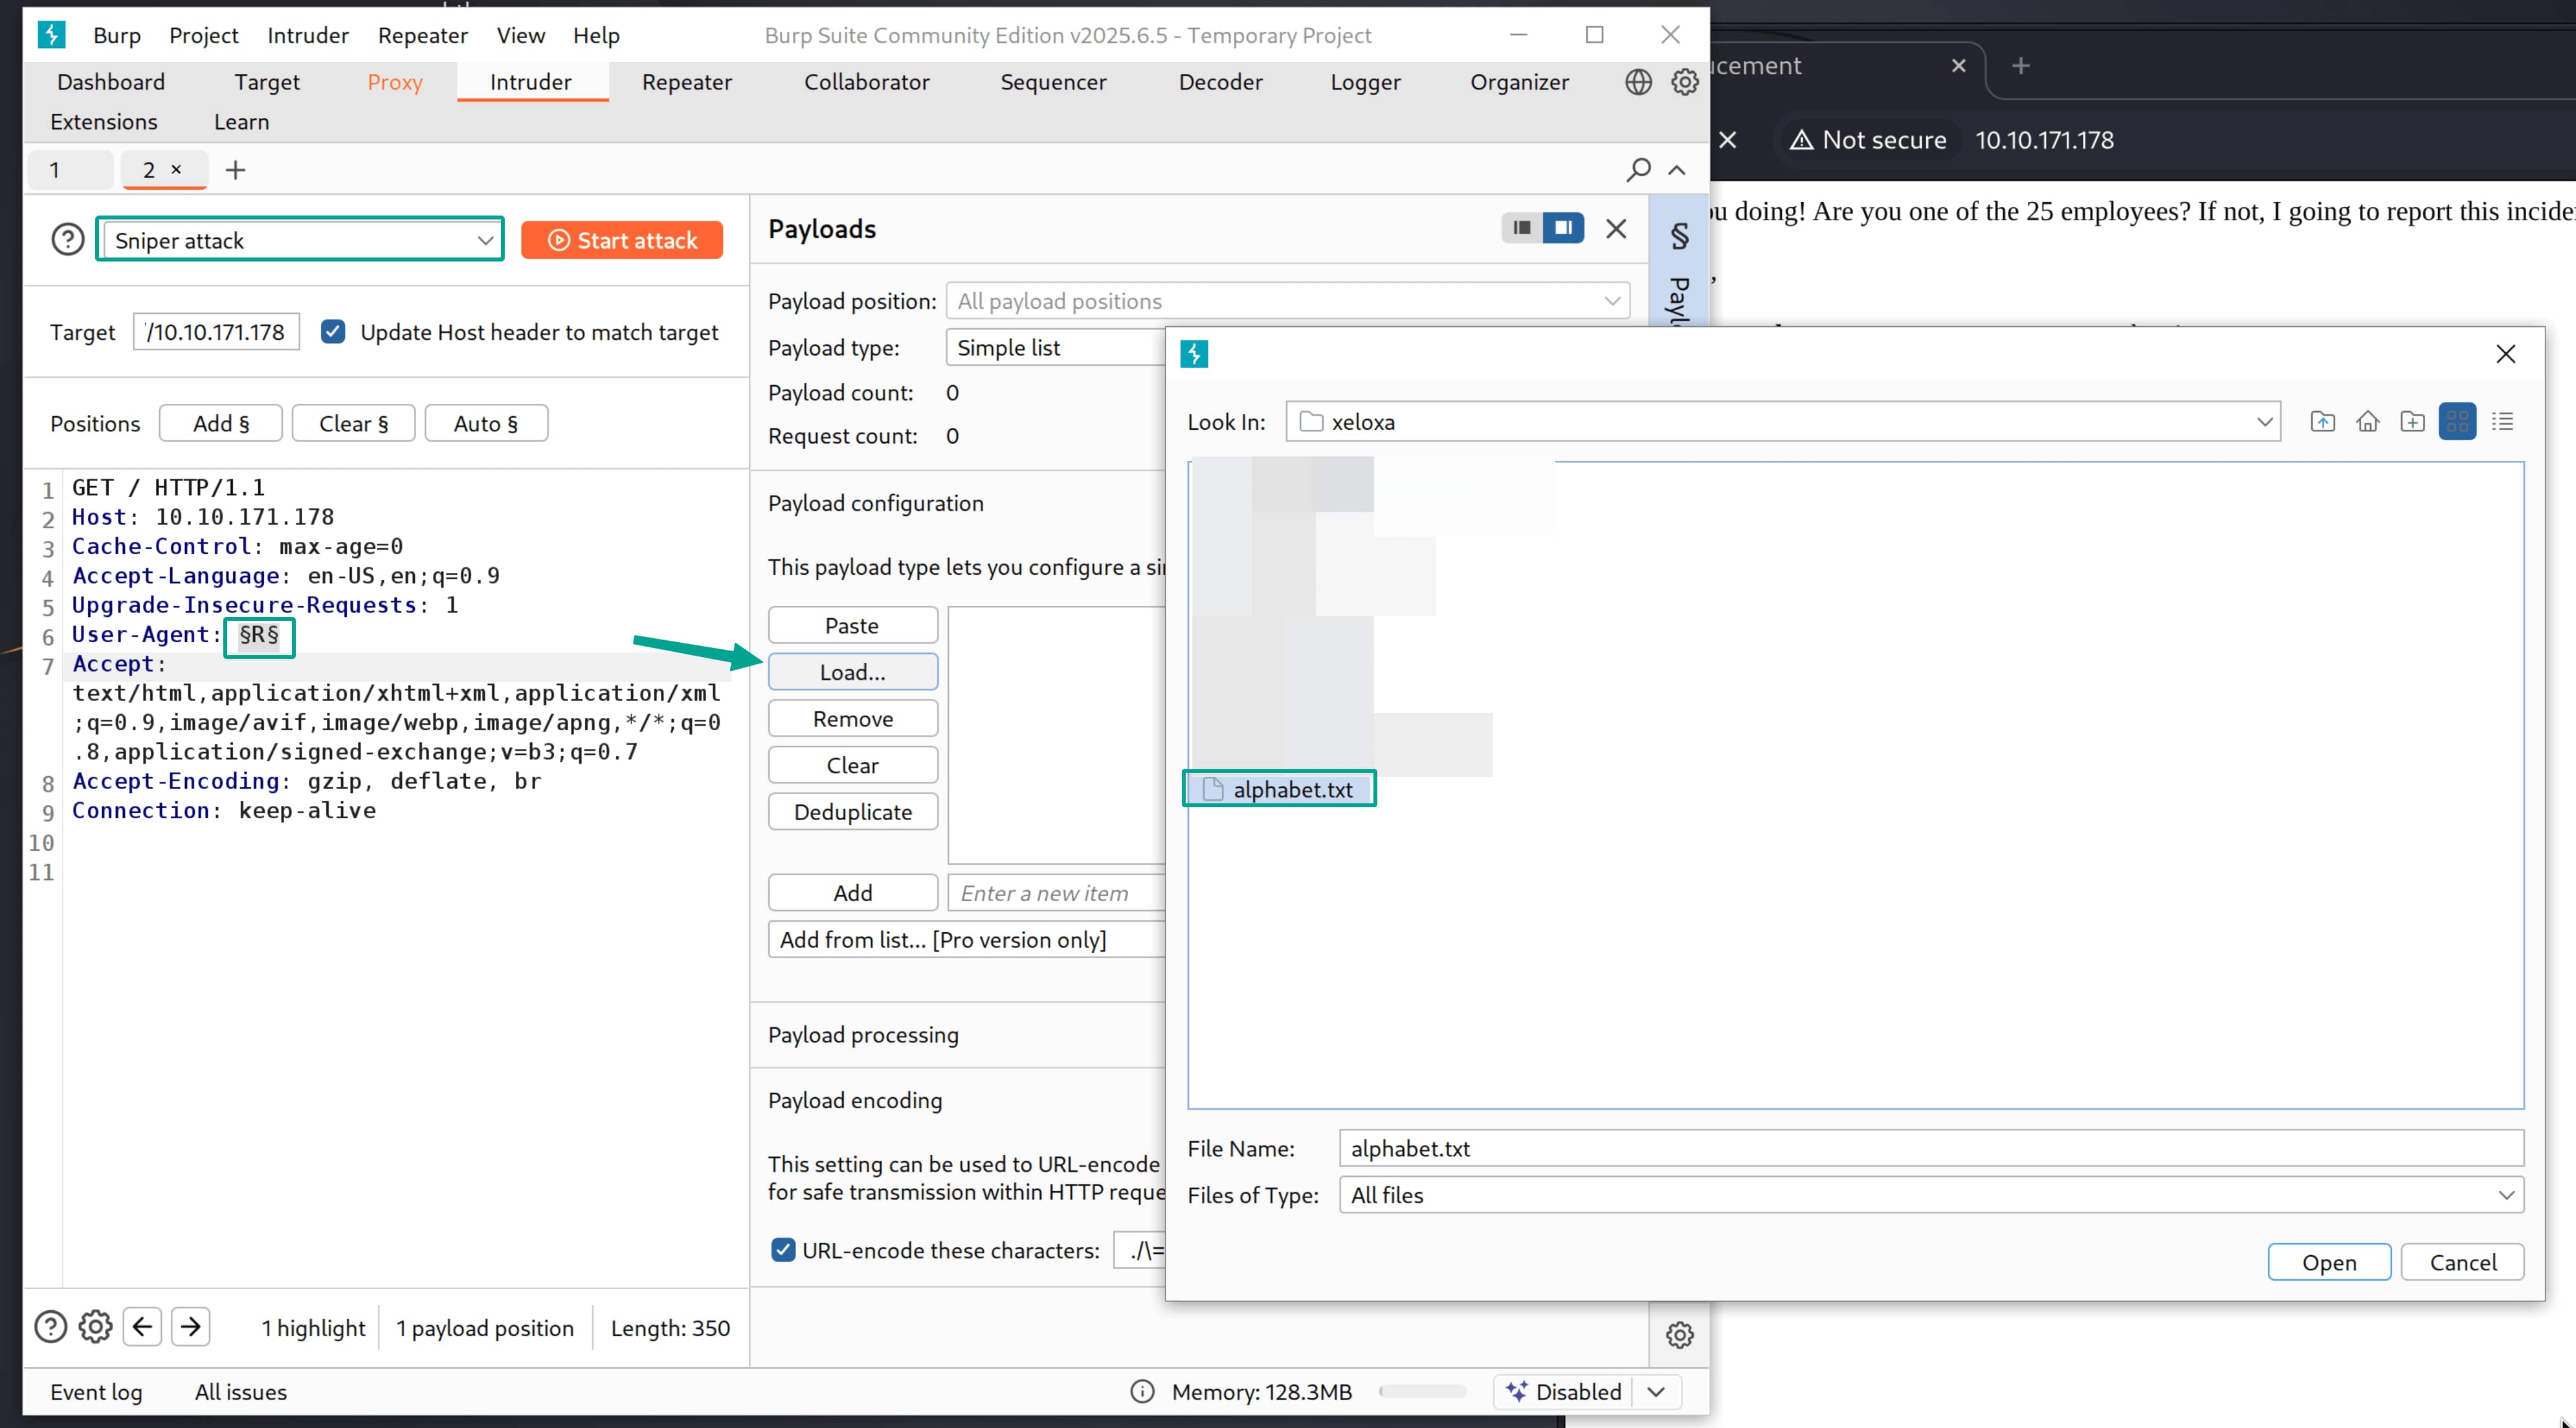The image size is (2576, 1428).
Task: Uncheck Update Host header to match target
Action: pyautogui.click(x=333, y=332)
